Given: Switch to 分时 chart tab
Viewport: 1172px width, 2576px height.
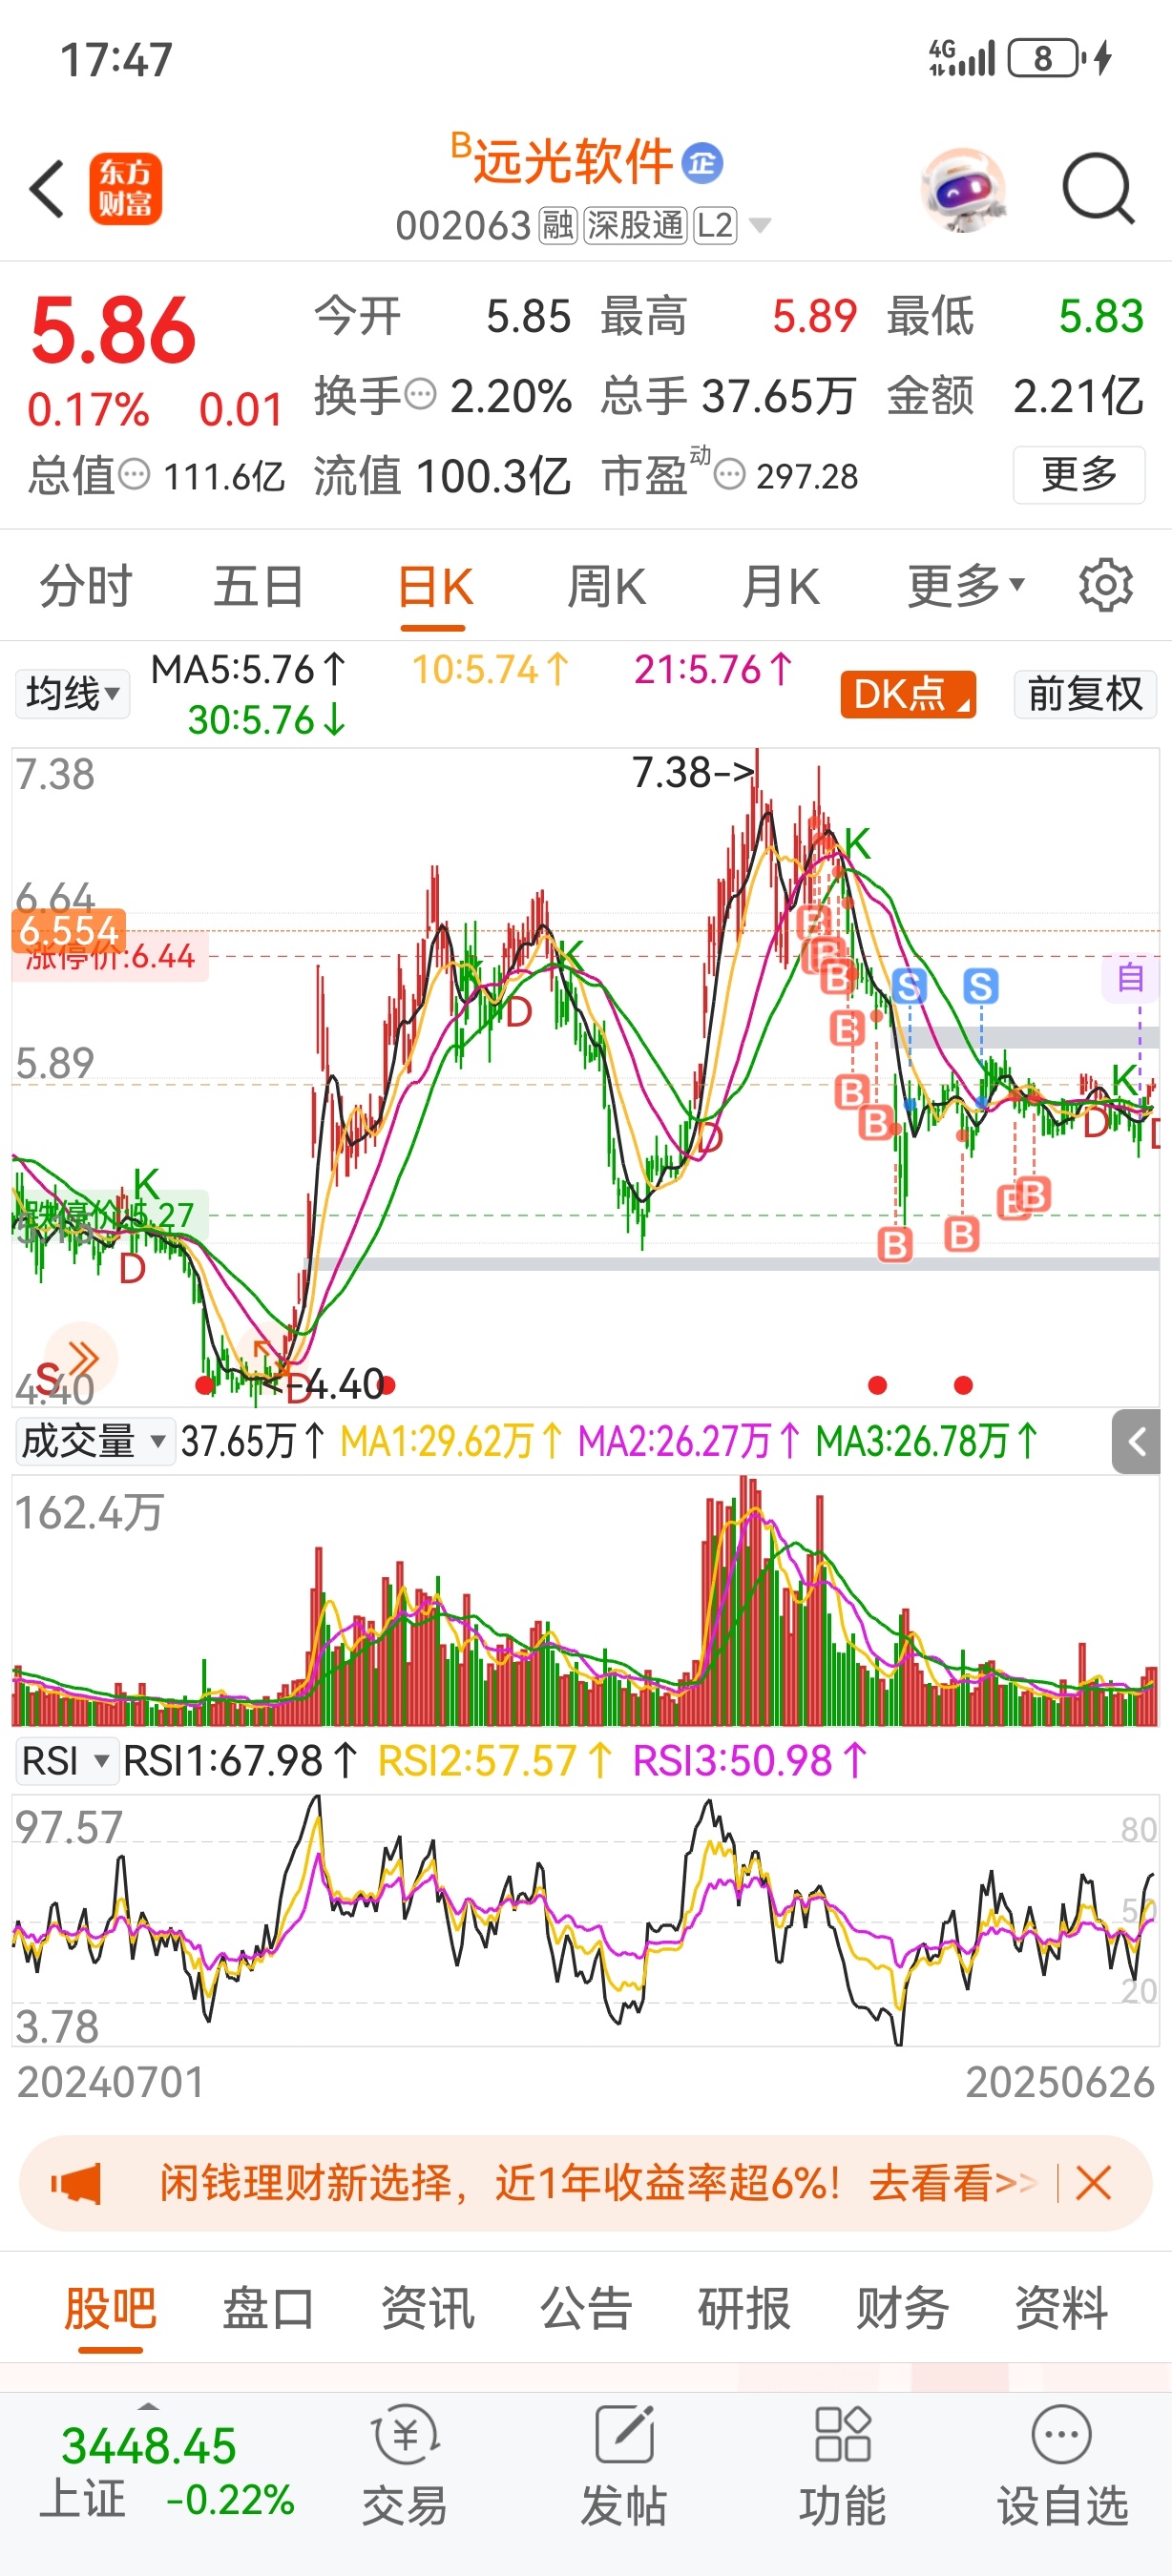Looking at the screenshot, I should click(x=86, y=586).
